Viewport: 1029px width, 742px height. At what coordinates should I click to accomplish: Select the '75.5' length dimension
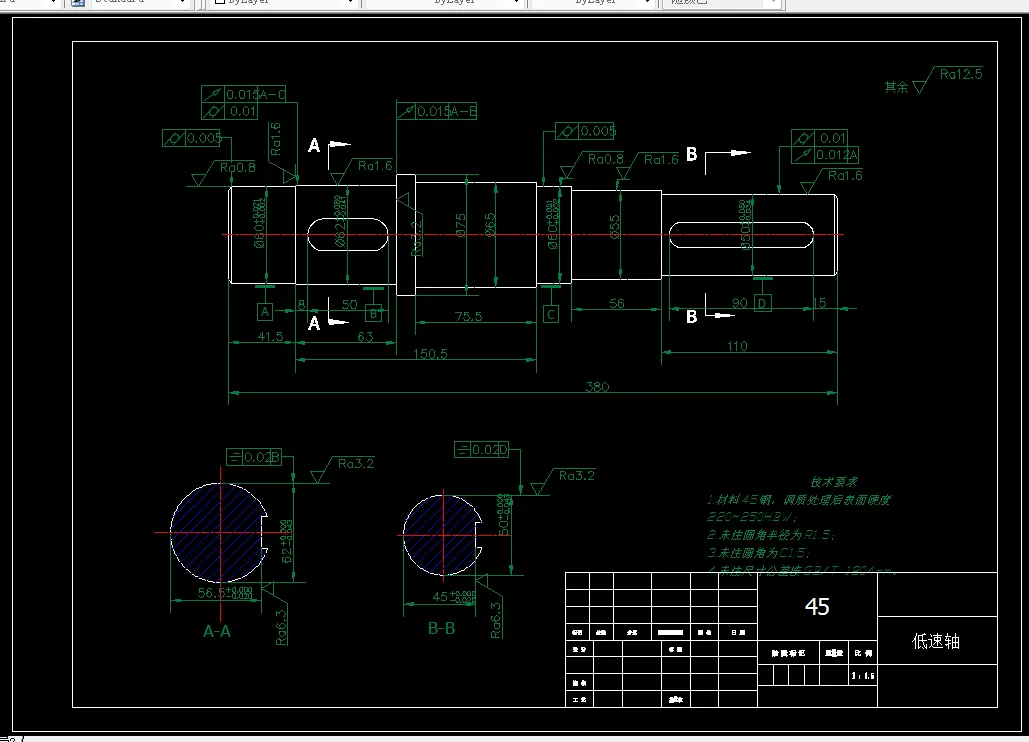pyautogui.click(x=469, y=316)
